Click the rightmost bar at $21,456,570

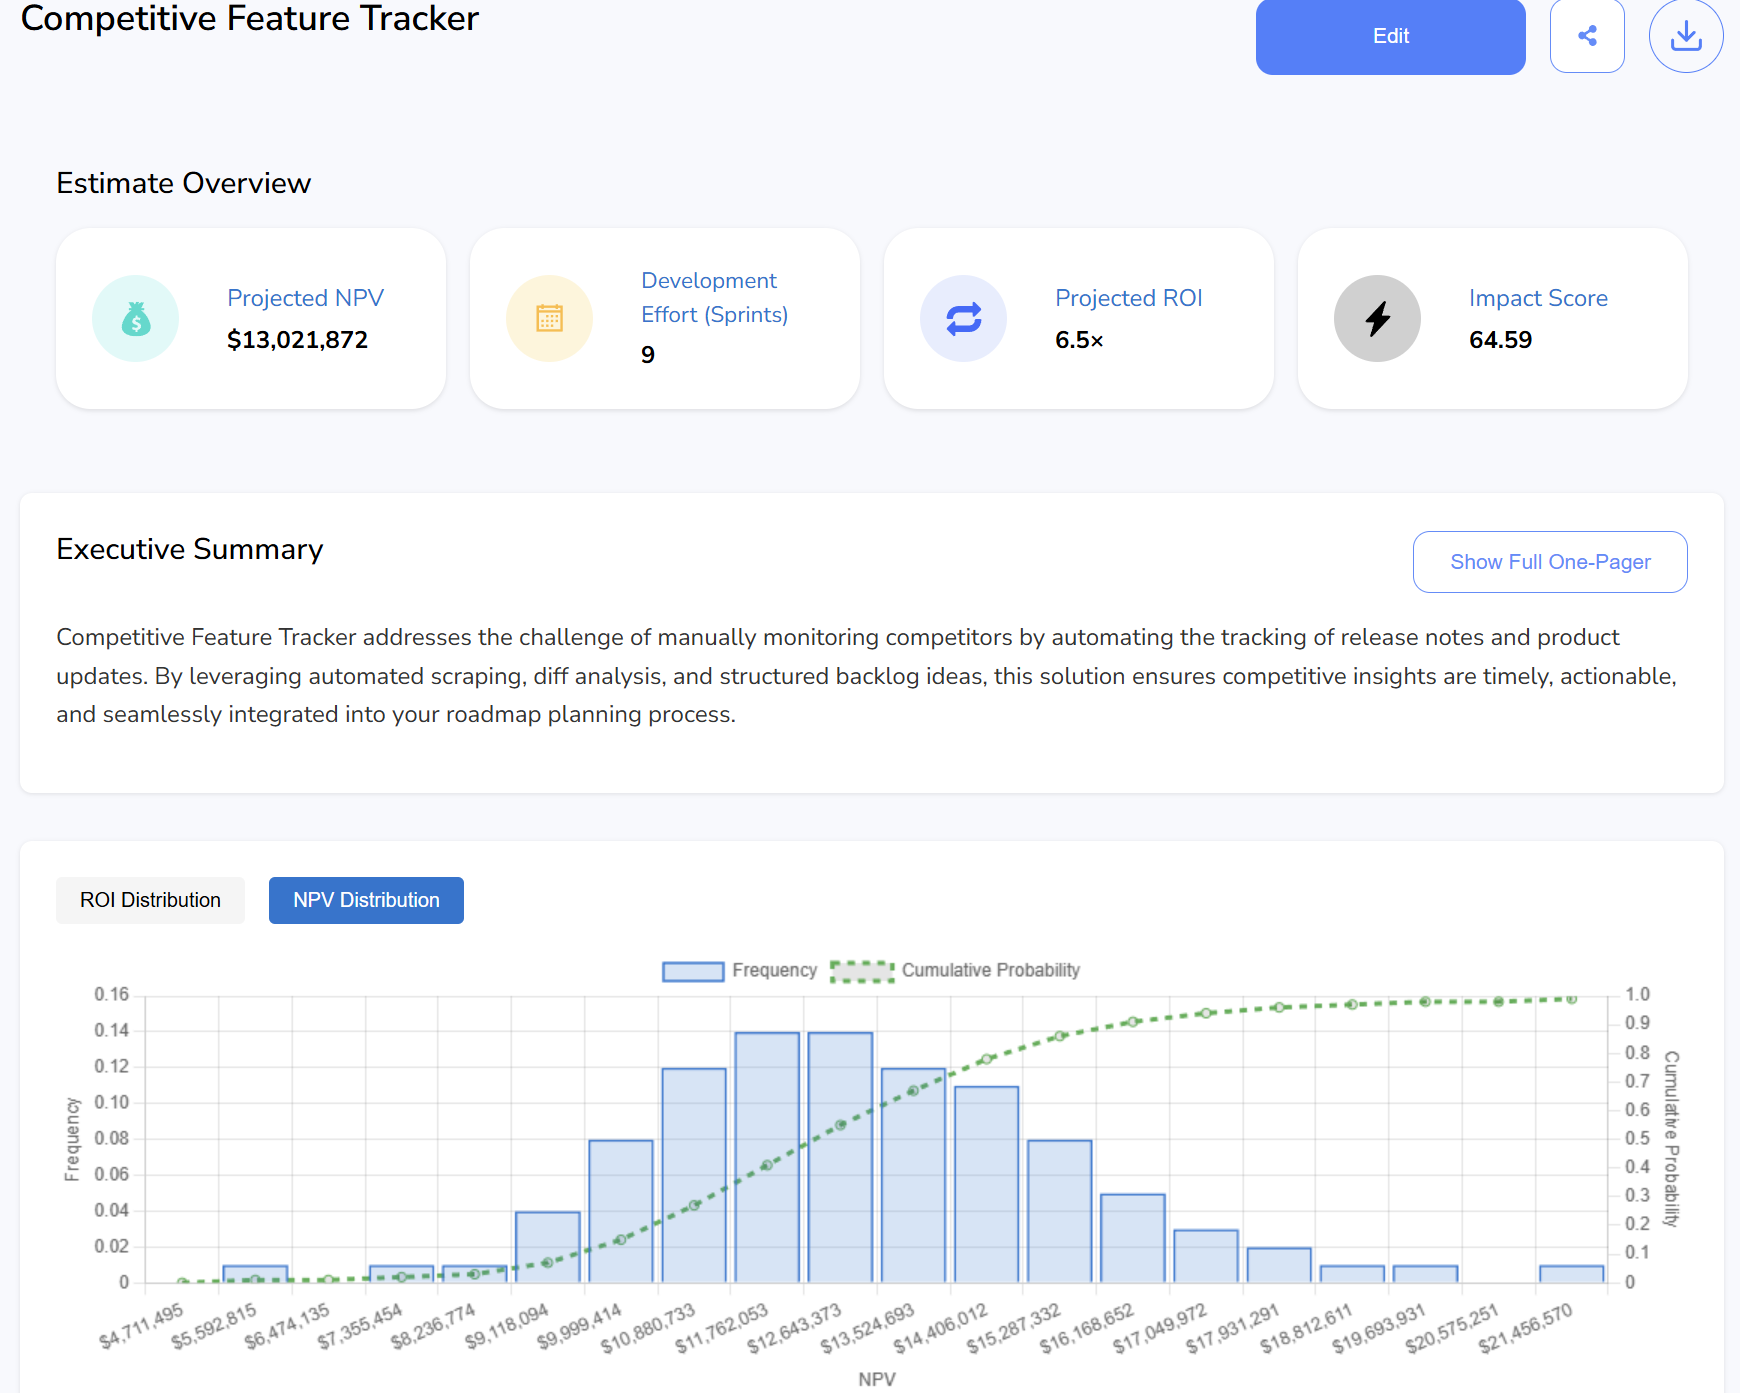tap(1571, 1274)
